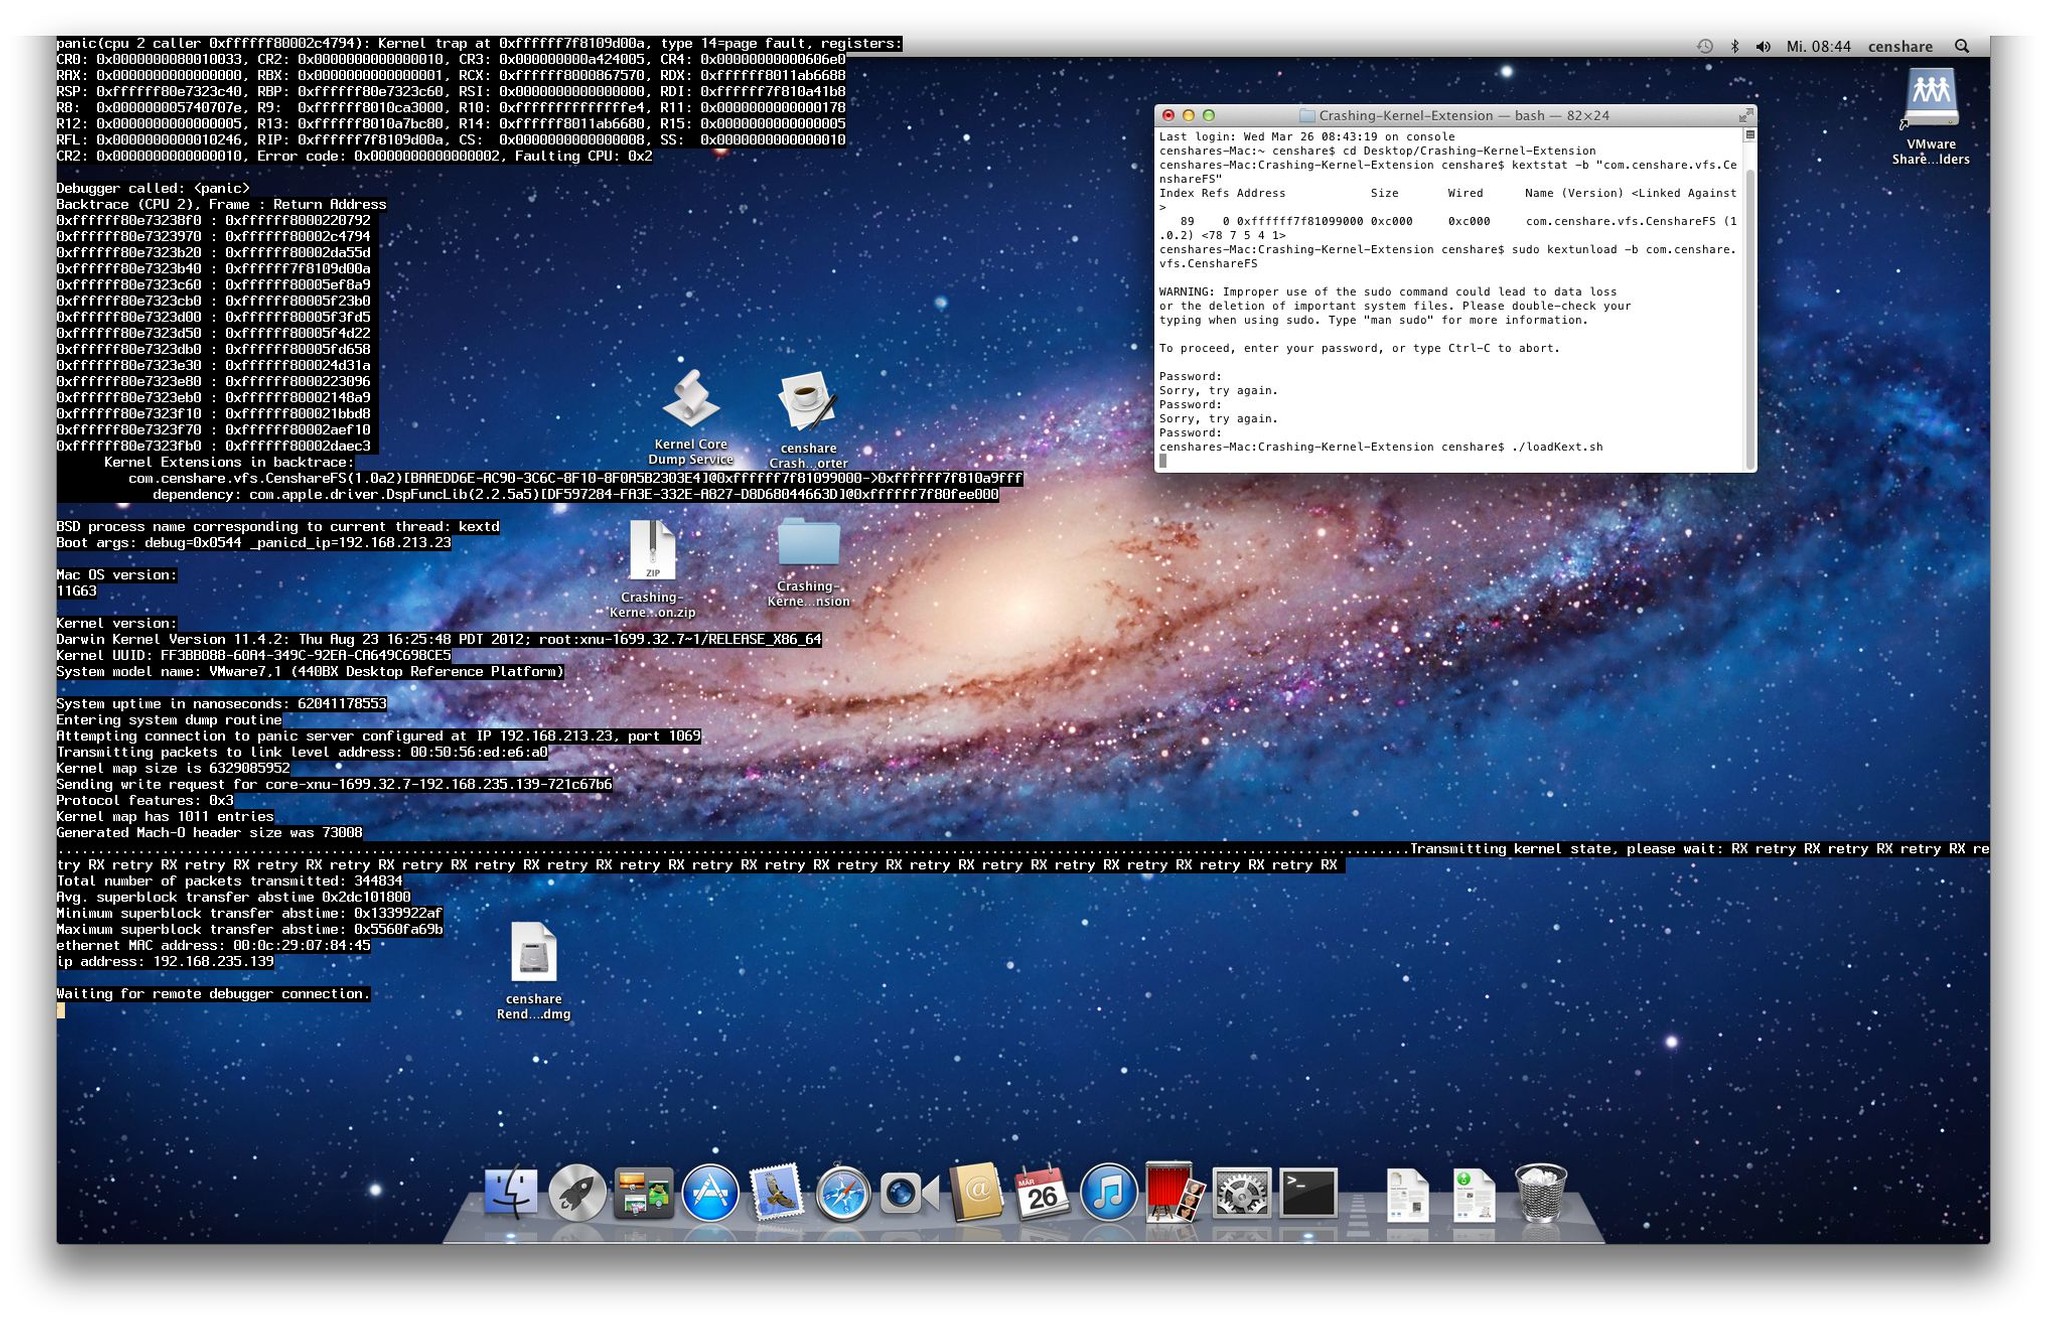Viewport: 2048px width, 1324px height.
Task: Open the clock menu showing Mi. 08:44
Action: pos(1820,45)
